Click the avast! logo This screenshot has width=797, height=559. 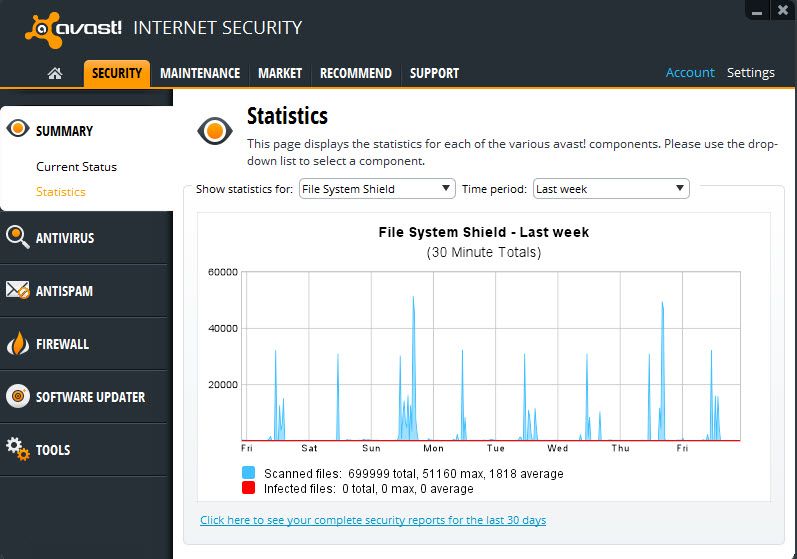[73, 29]
